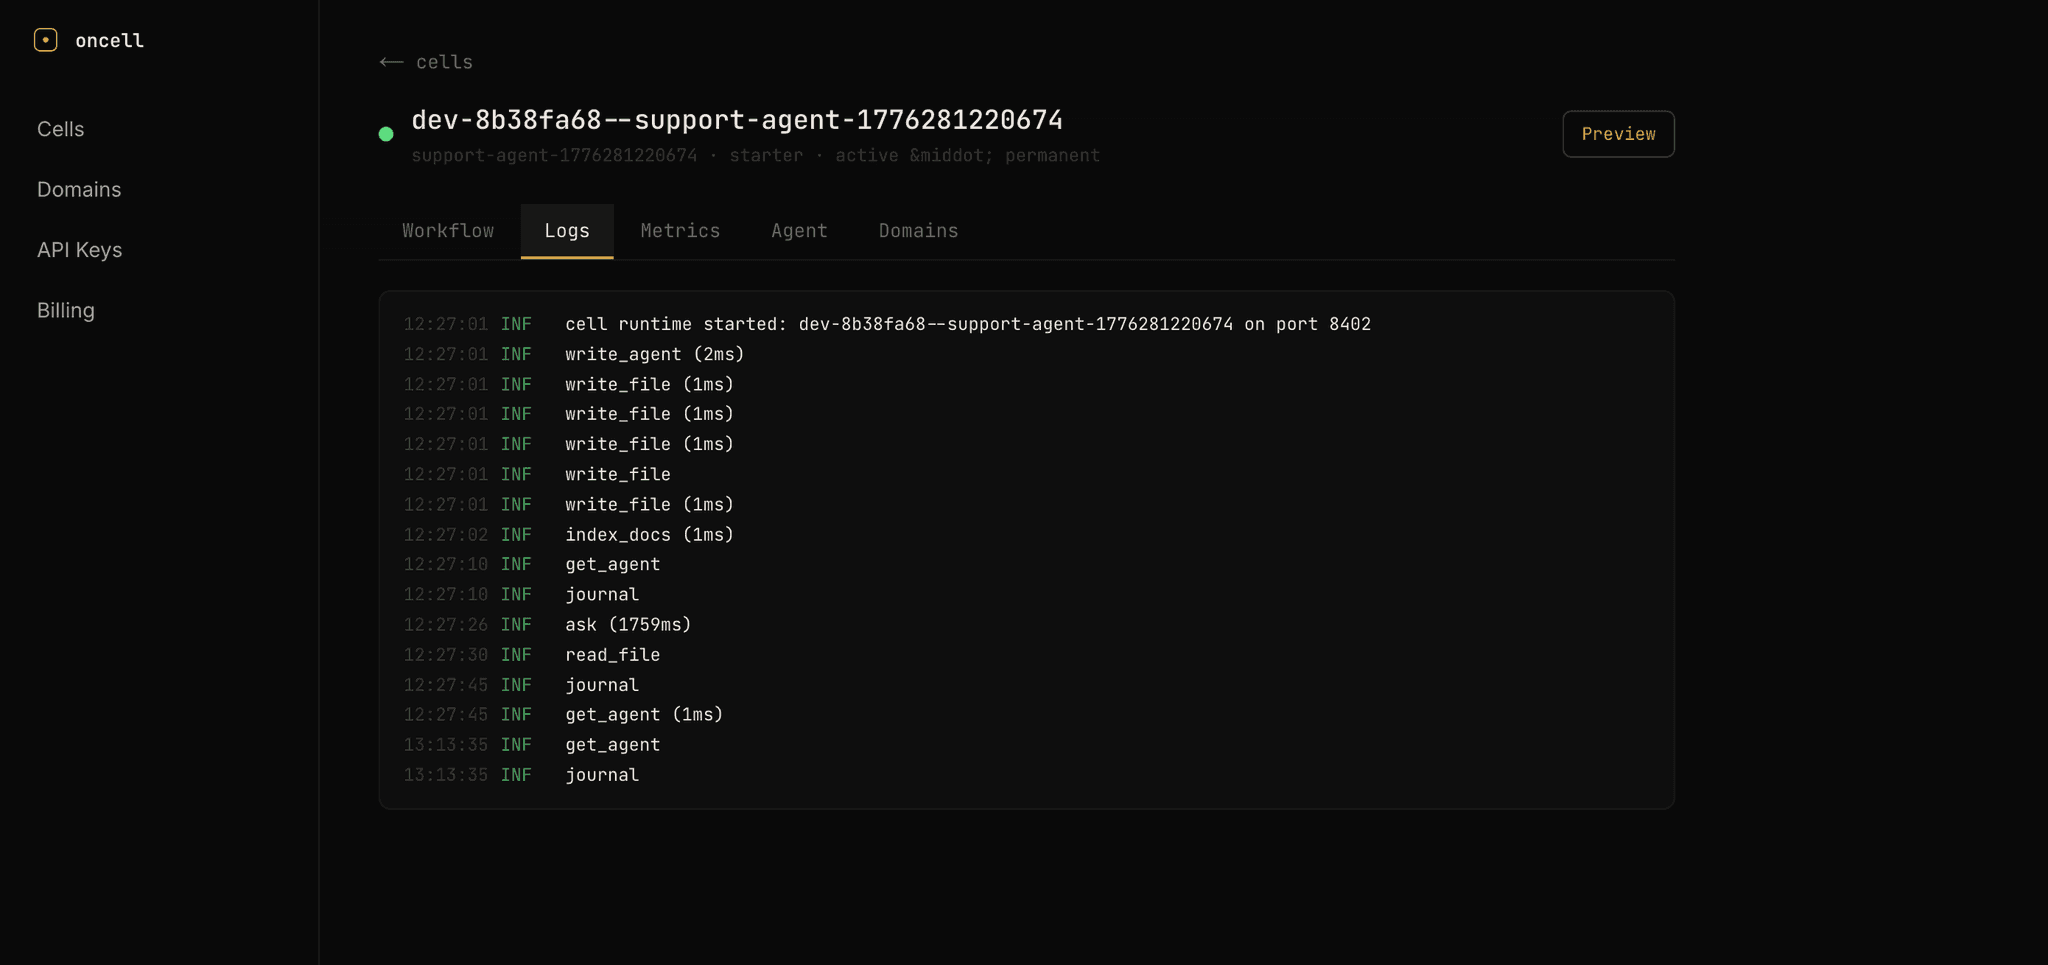This screenshot has width=2048, height=965.
Task: Click the journal entry at 12:27:10
Action: point(602,594)
